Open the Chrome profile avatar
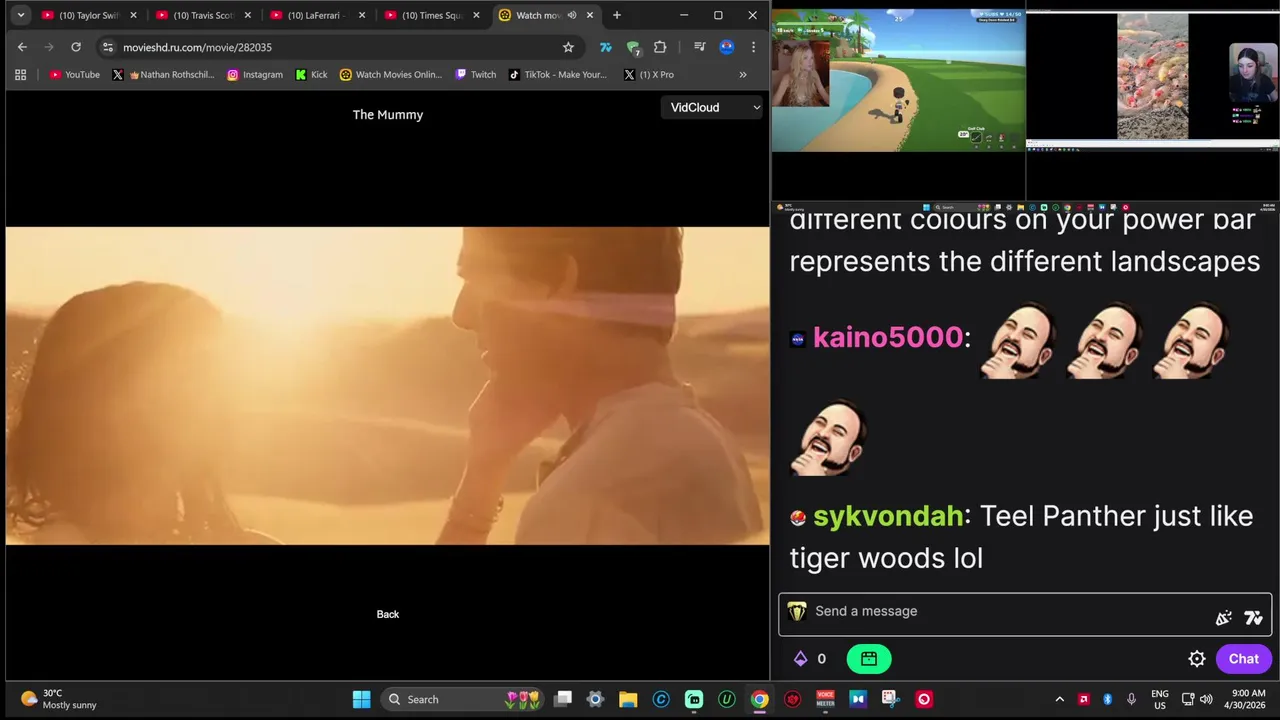Screen dimensions: 1280x720 pyautogui.click(x=727, y=47)
